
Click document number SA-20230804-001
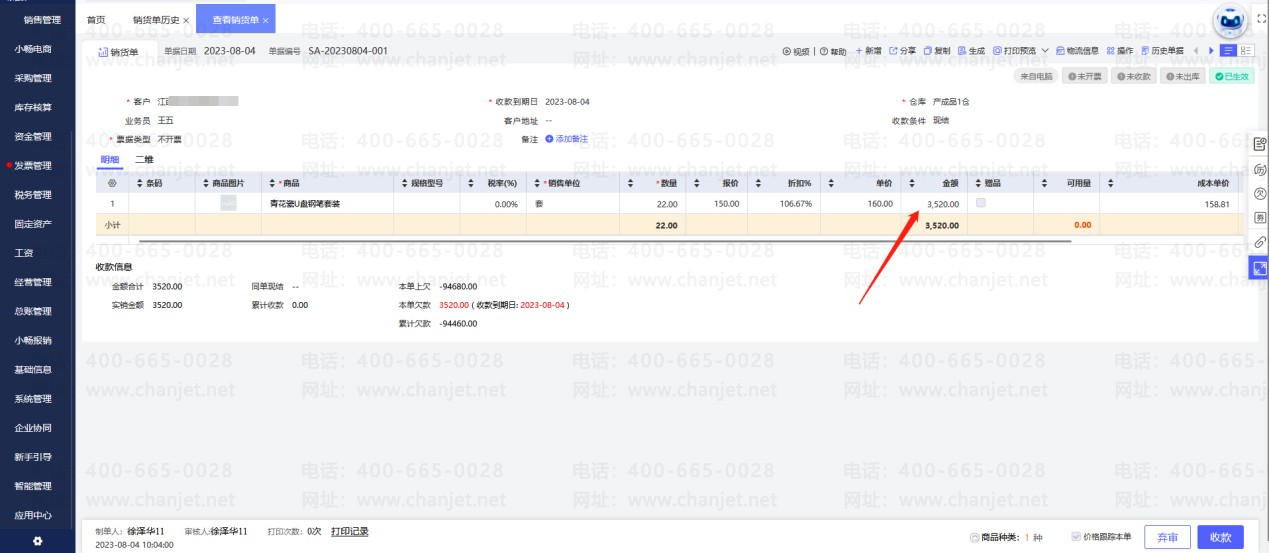348,50
